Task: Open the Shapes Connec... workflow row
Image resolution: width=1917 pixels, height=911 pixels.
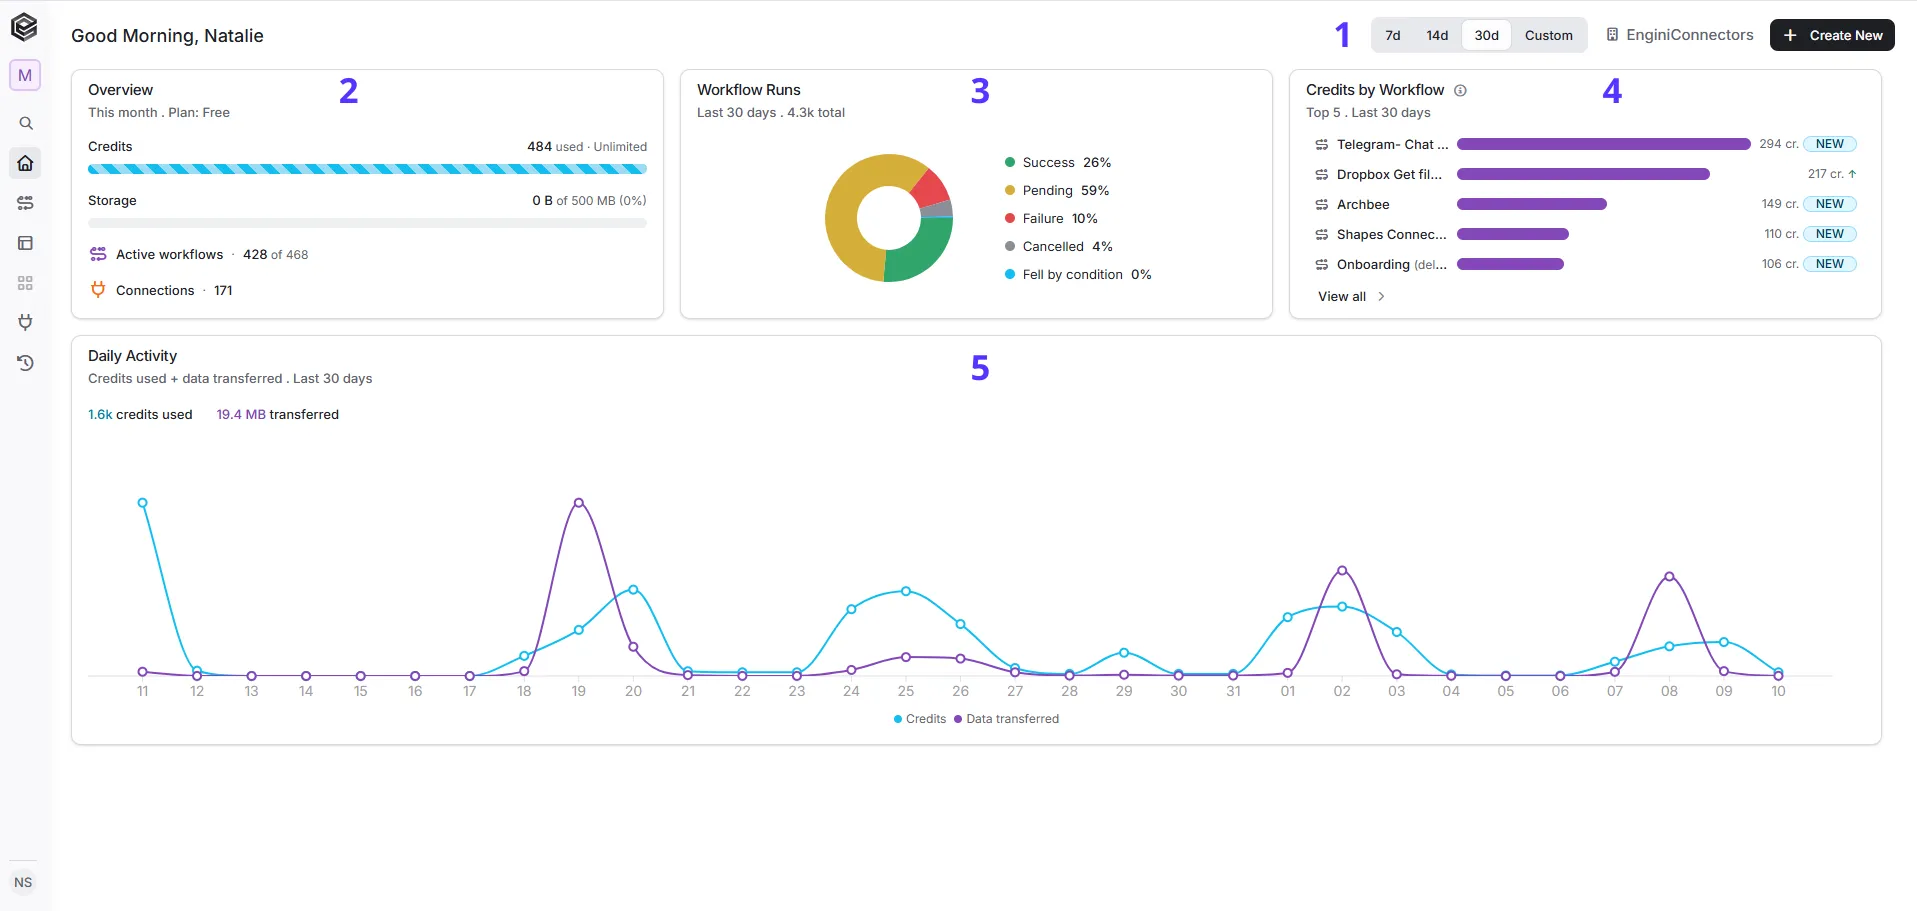Action: coord(1585,234)
